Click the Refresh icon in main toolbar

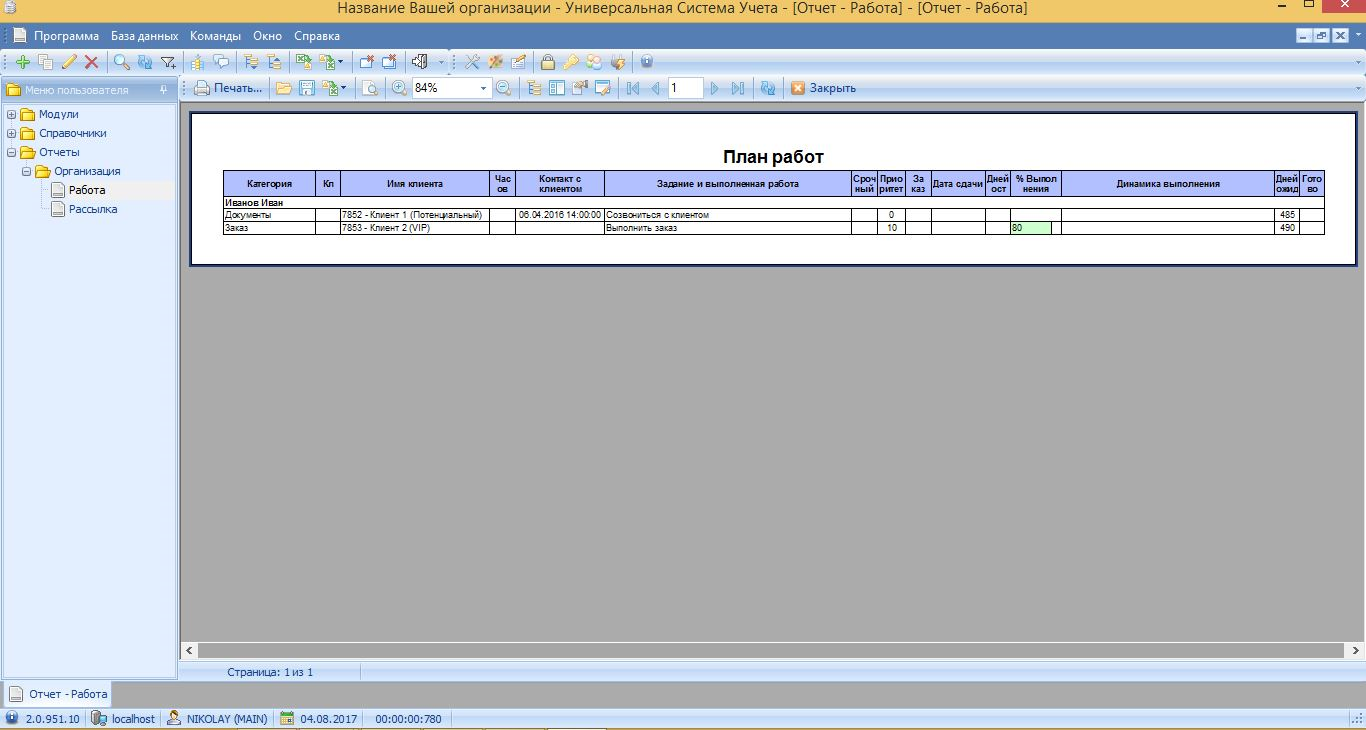(145, 62)
